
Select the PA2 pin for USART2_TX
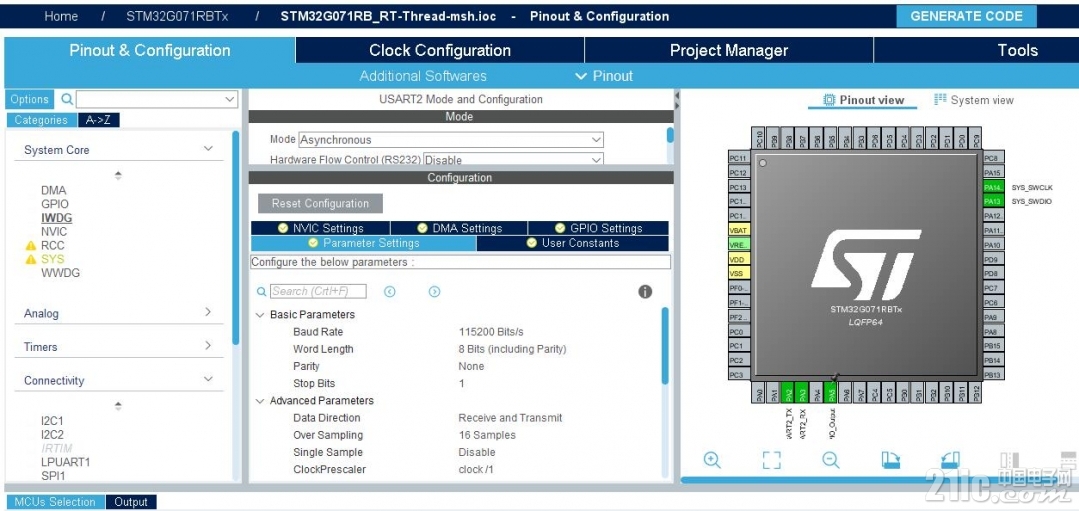click(788, 393)
